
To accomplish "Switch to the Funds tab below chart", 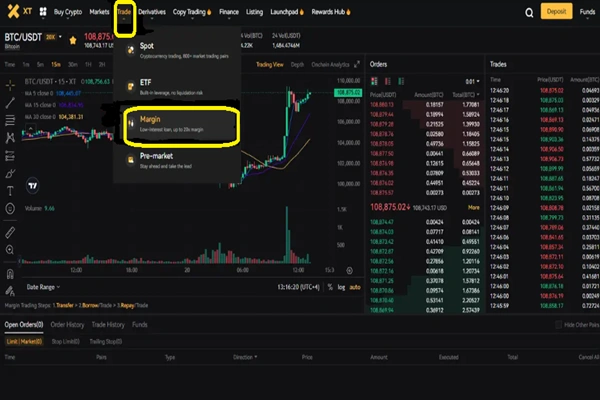I will click(140, 325).
